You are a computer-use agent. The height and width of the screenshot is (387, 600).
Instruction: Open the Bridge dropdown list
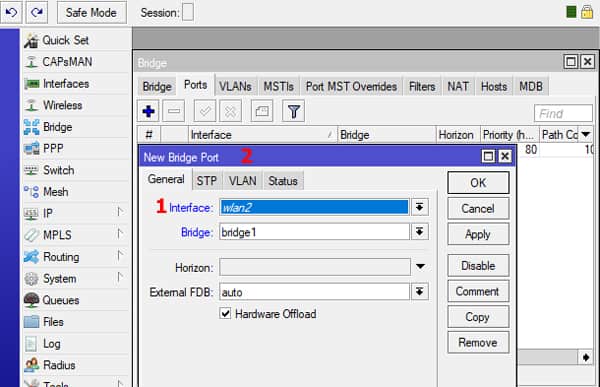(x=420, y=232)
